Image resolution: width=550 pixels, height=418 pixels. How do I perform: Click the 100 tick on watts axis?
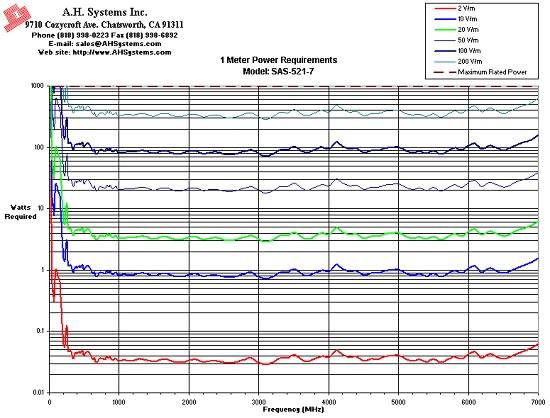[39, 148]
